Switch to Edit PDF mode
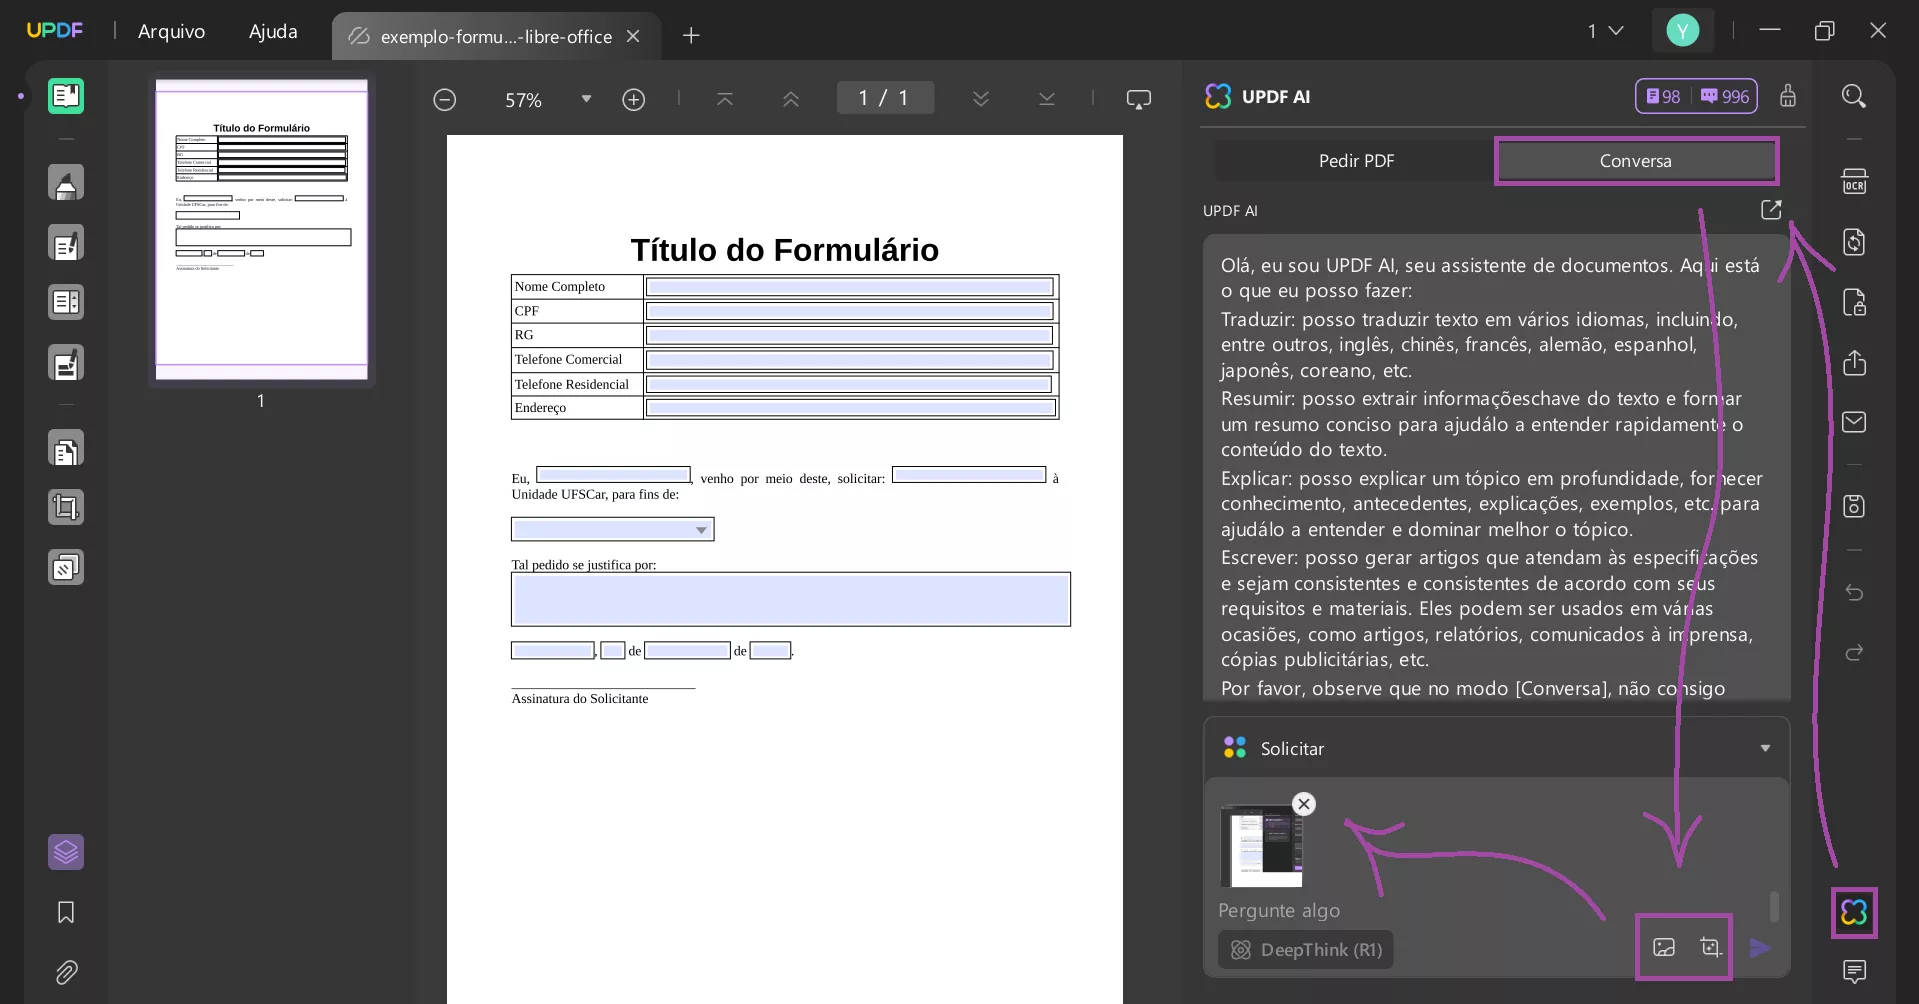Screen dimensions: 1919x1004 point(66,242)
